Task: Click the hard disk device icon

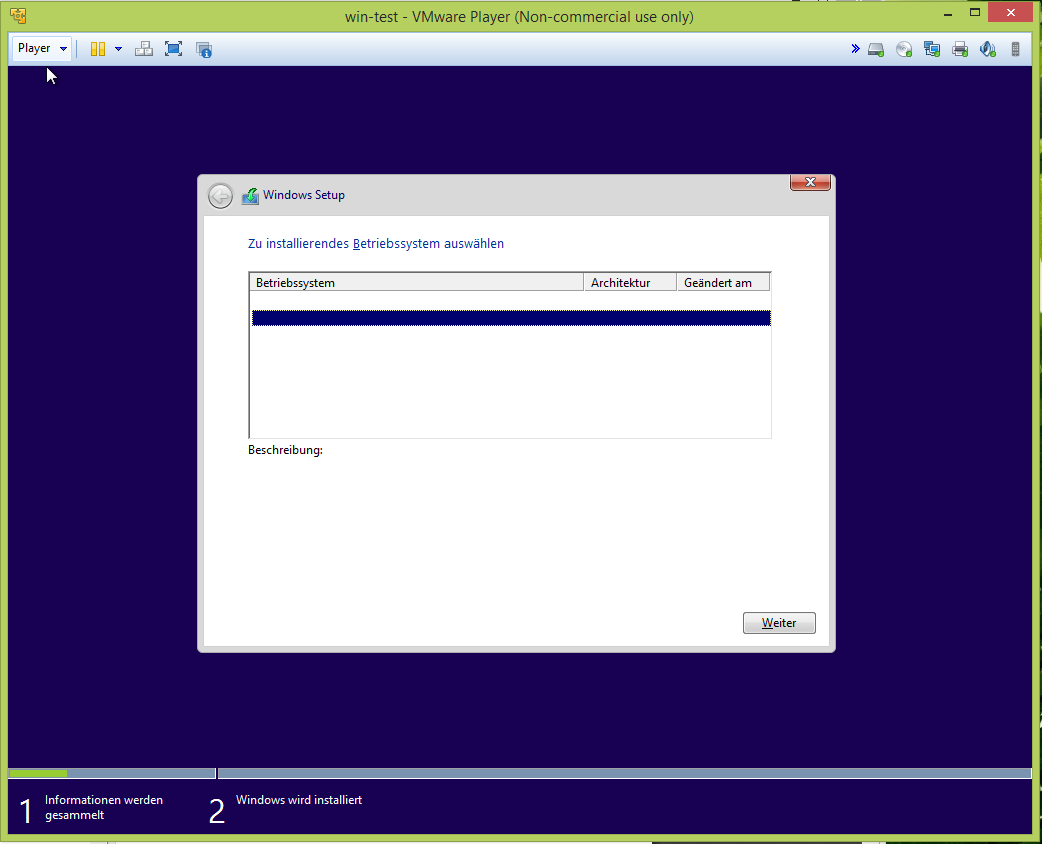Action: point(877,49)
